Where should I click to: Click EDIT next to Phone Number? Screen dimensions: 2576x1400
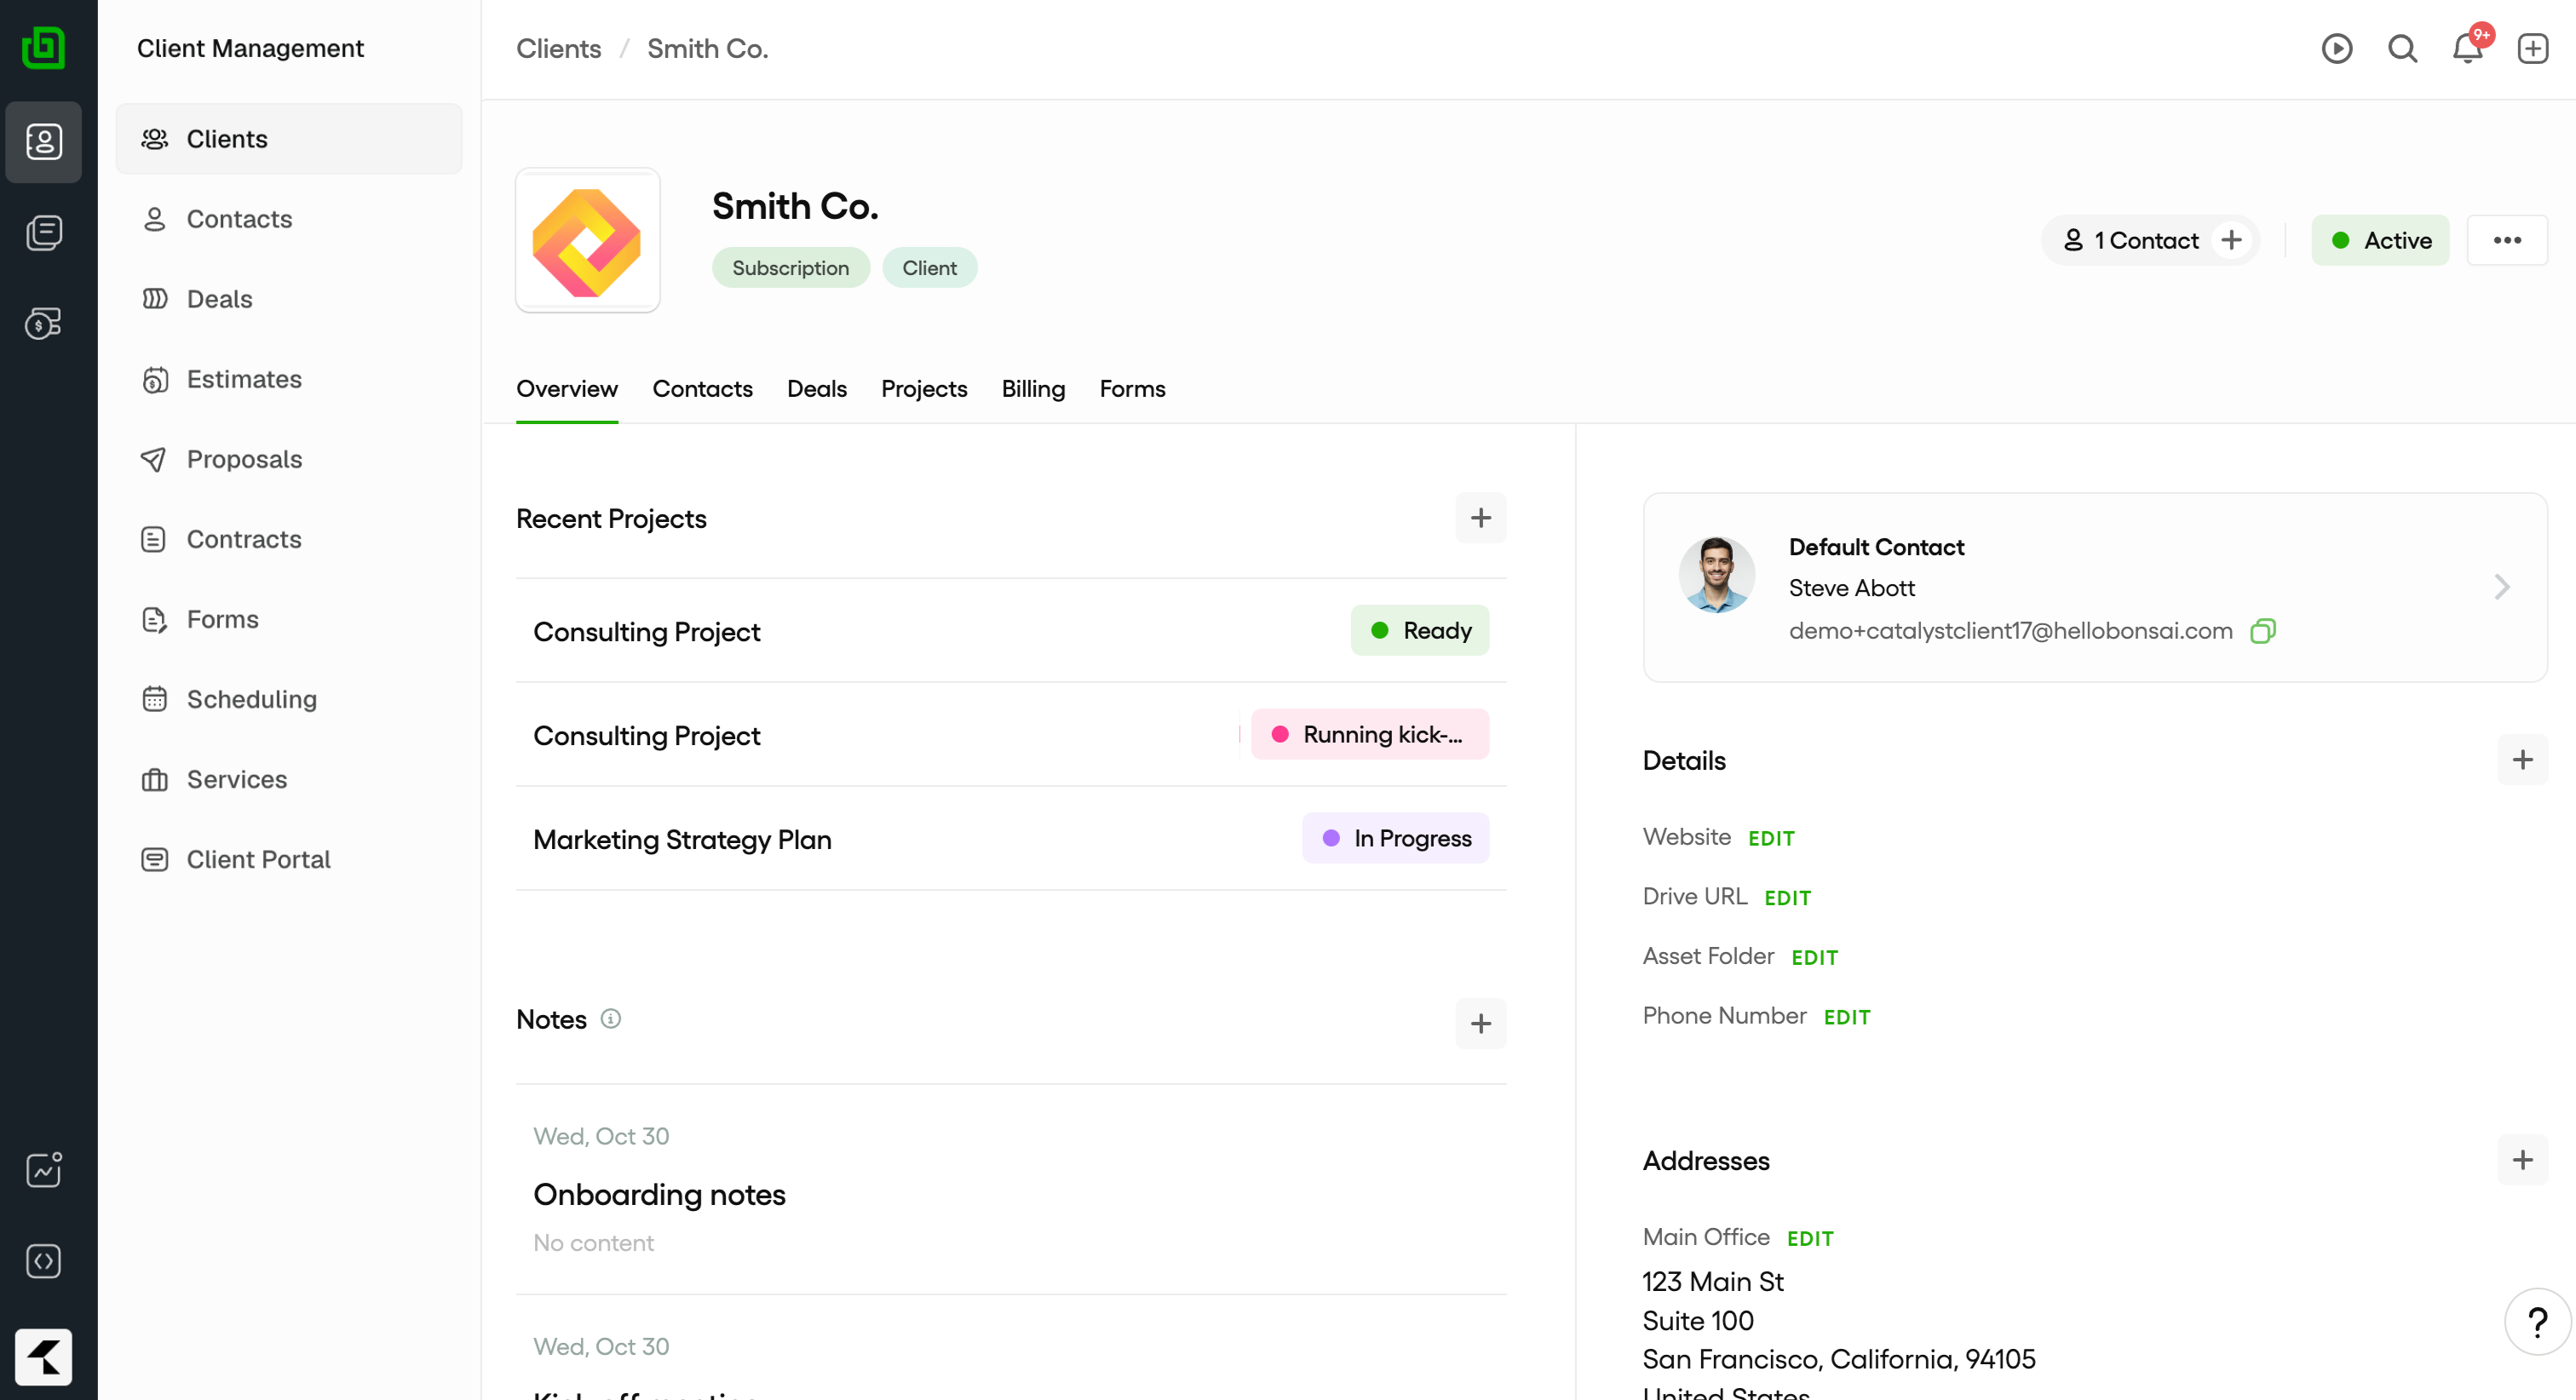(x=1846, y=1017)
